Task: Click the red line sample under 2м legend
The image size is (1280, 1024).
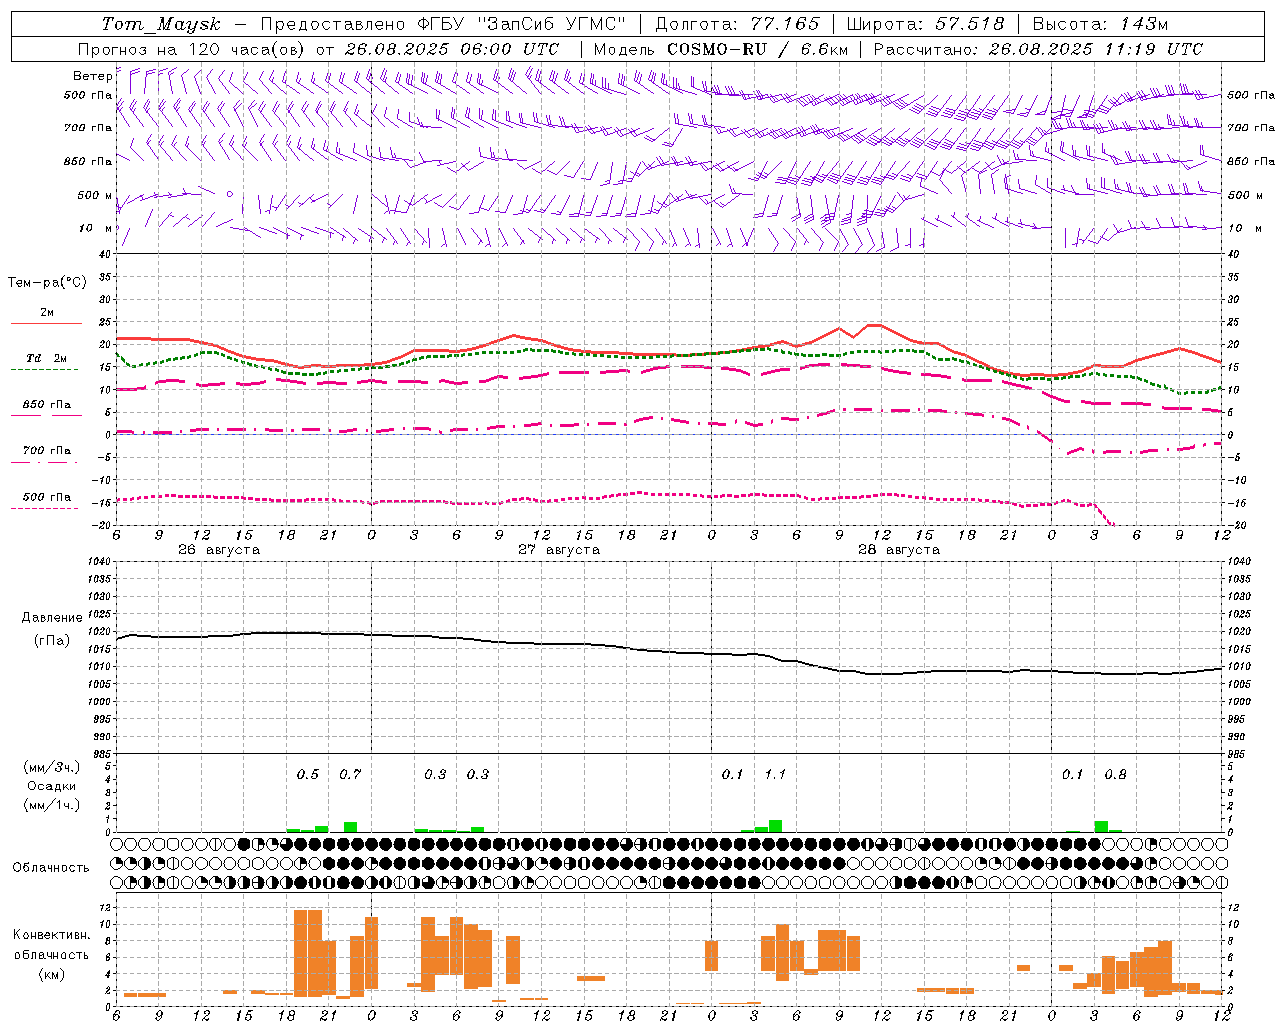Action: click(x=46, y=324)
